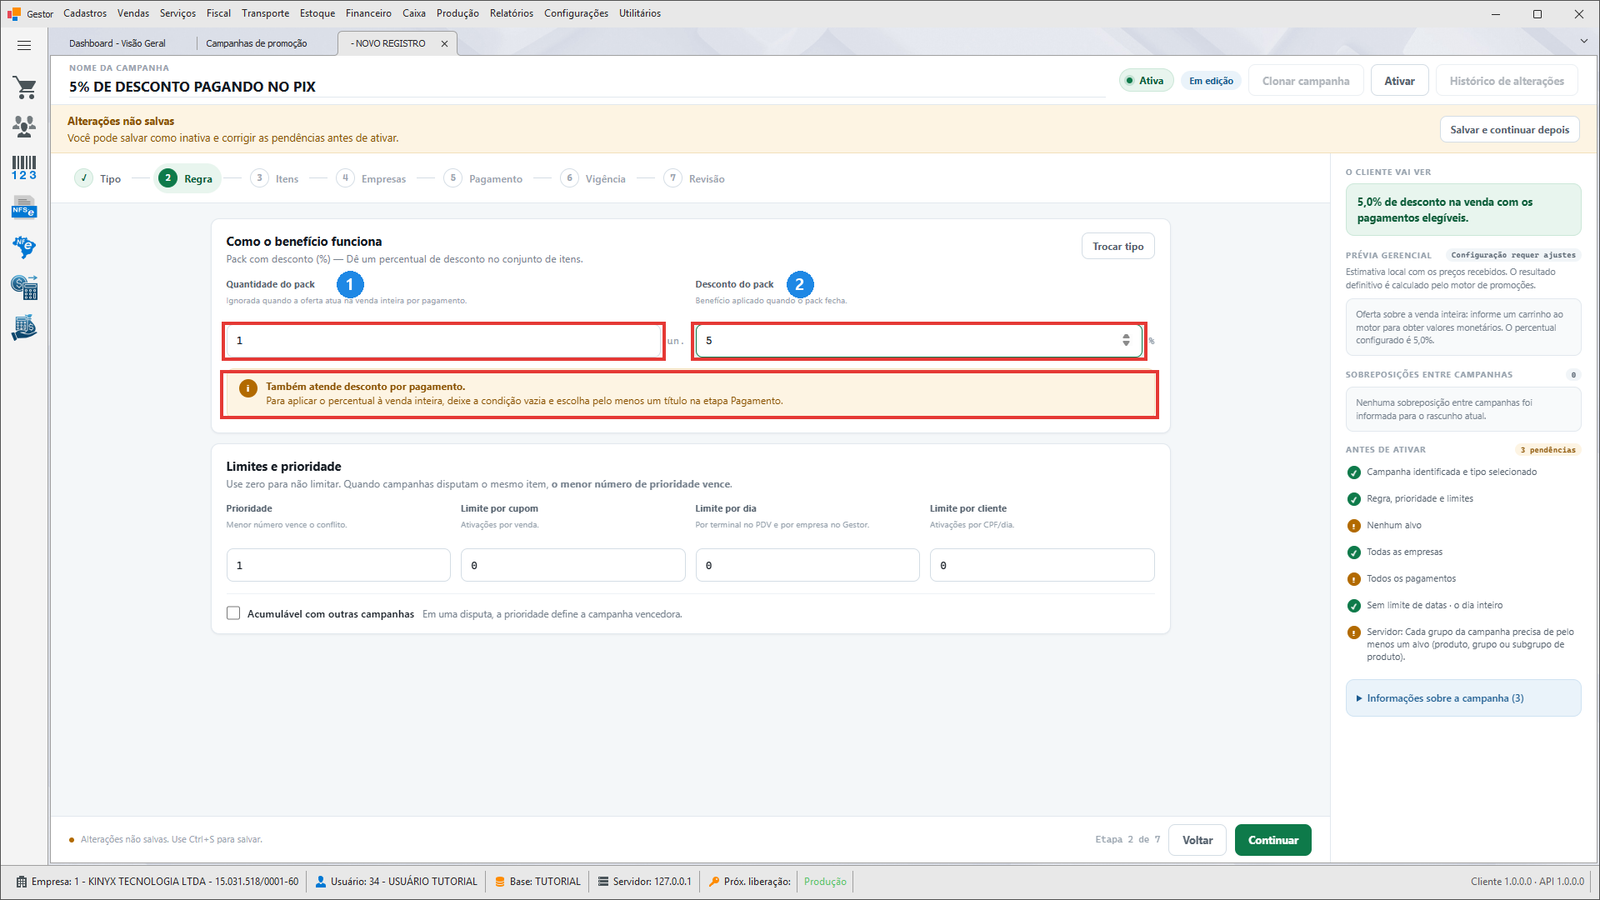Click the Servidor icon in status bar

(603, 882)
